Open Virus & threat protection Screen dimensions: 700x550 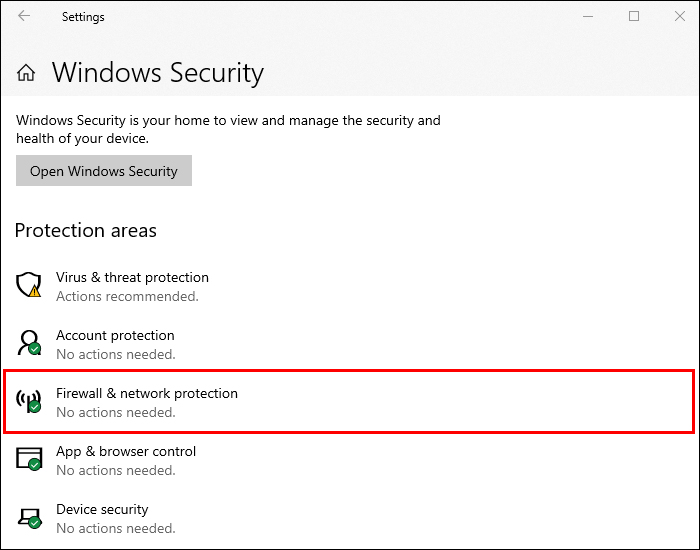[x=132, y=277]
